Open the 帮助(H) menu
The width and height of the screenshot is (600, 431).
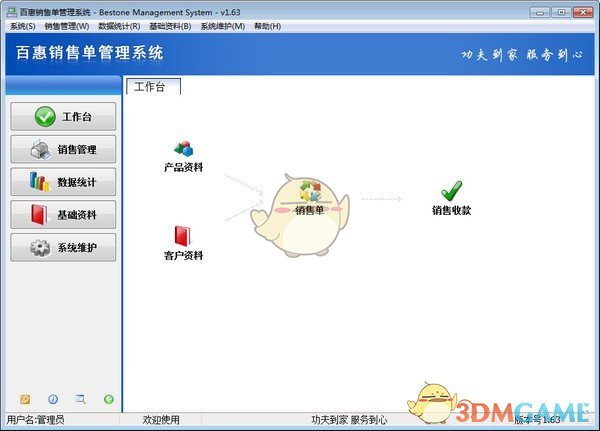267,26
